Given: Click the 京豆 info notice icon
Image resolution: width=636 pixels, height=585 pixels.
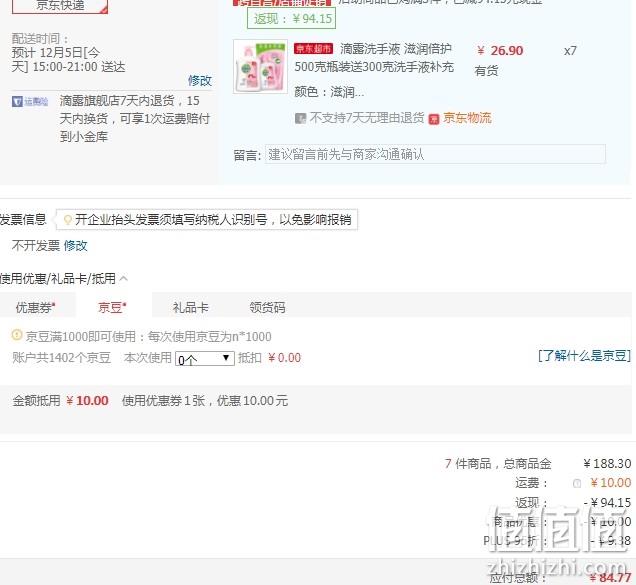Looking at the screenshot, I should [17, 335].
